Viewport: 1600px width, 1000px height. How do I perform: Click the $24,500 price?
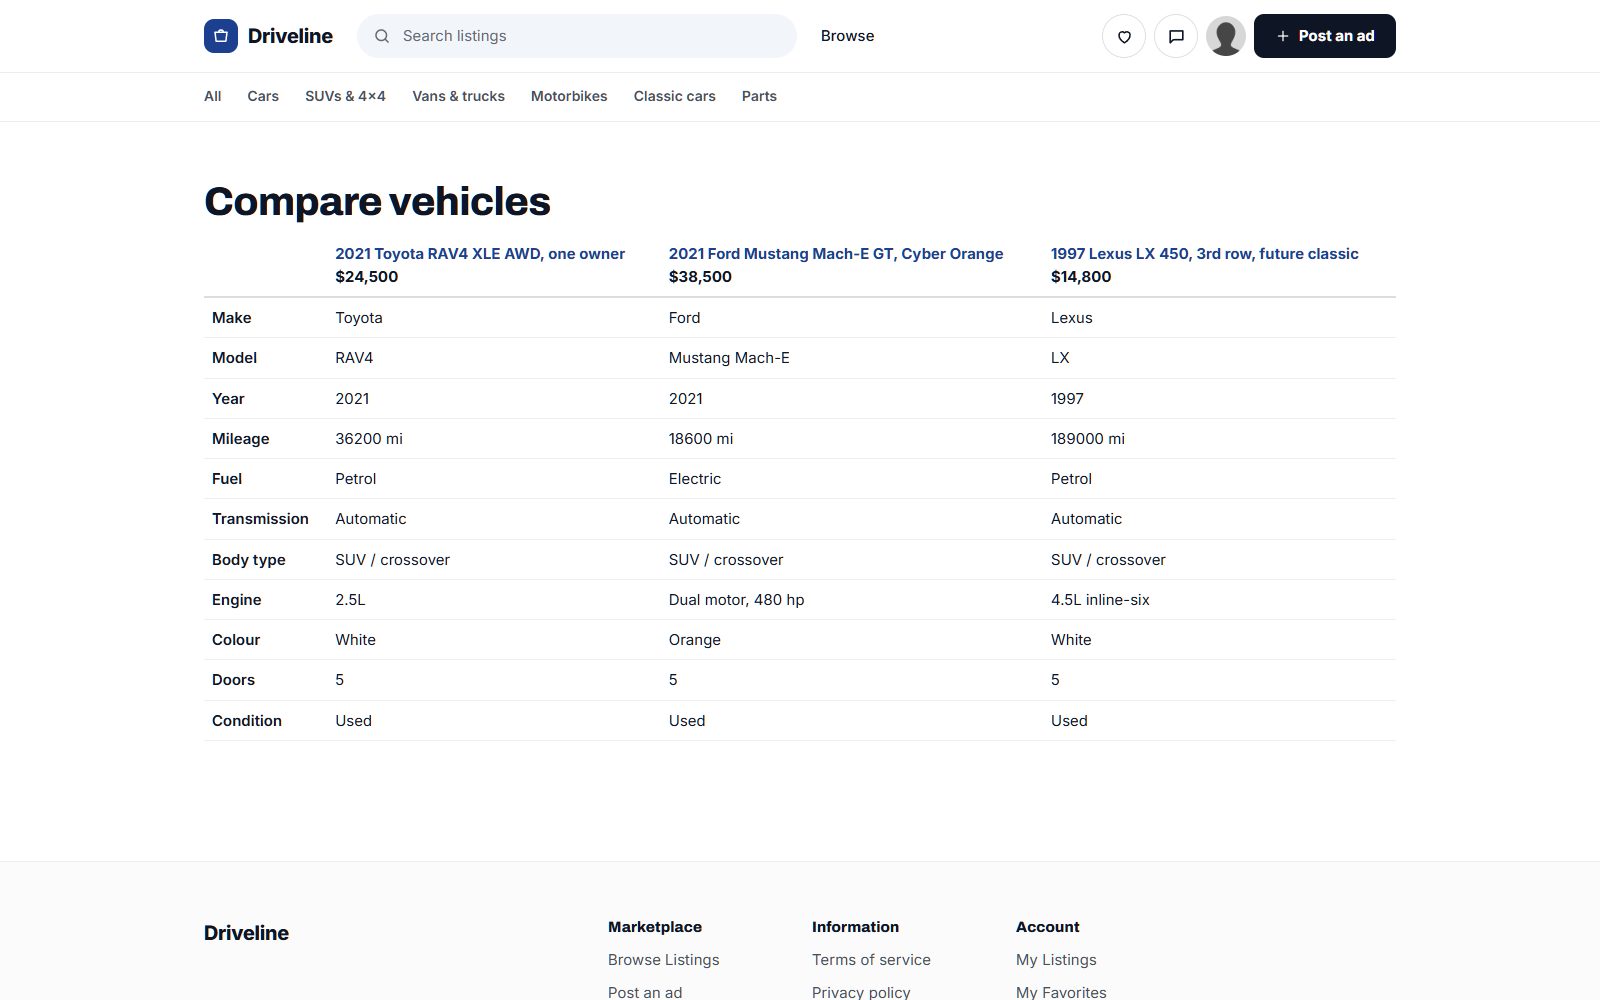[367, 277]
